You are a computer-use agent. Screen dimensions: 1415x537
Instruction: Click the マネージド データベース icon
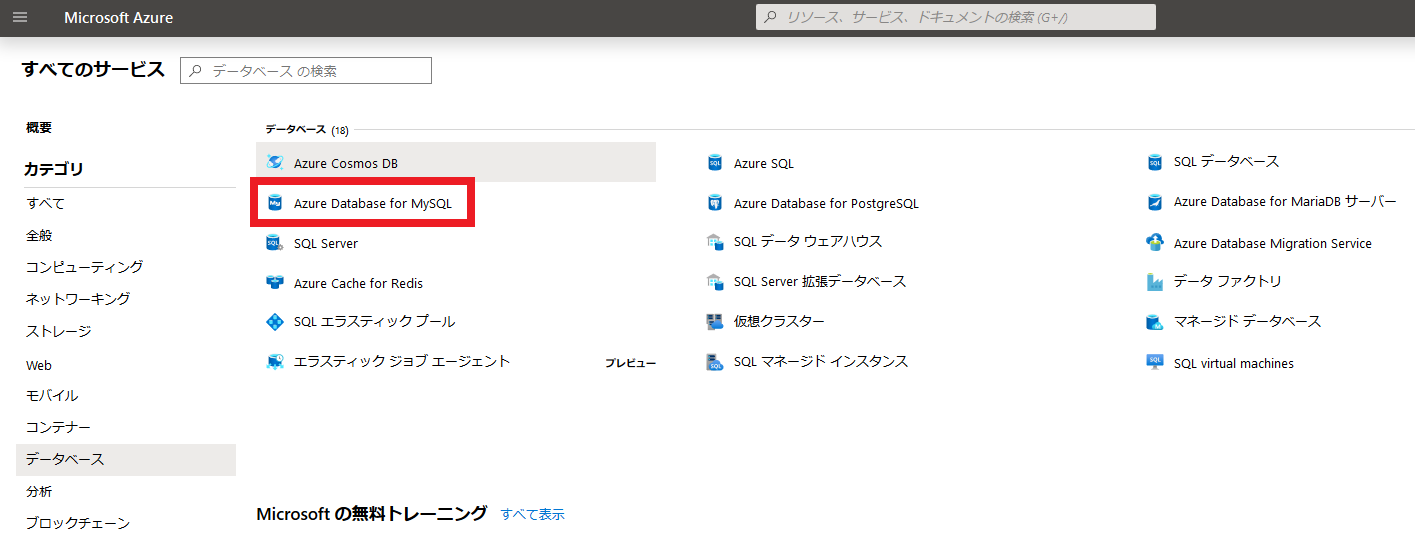(x=1155, y=322)
